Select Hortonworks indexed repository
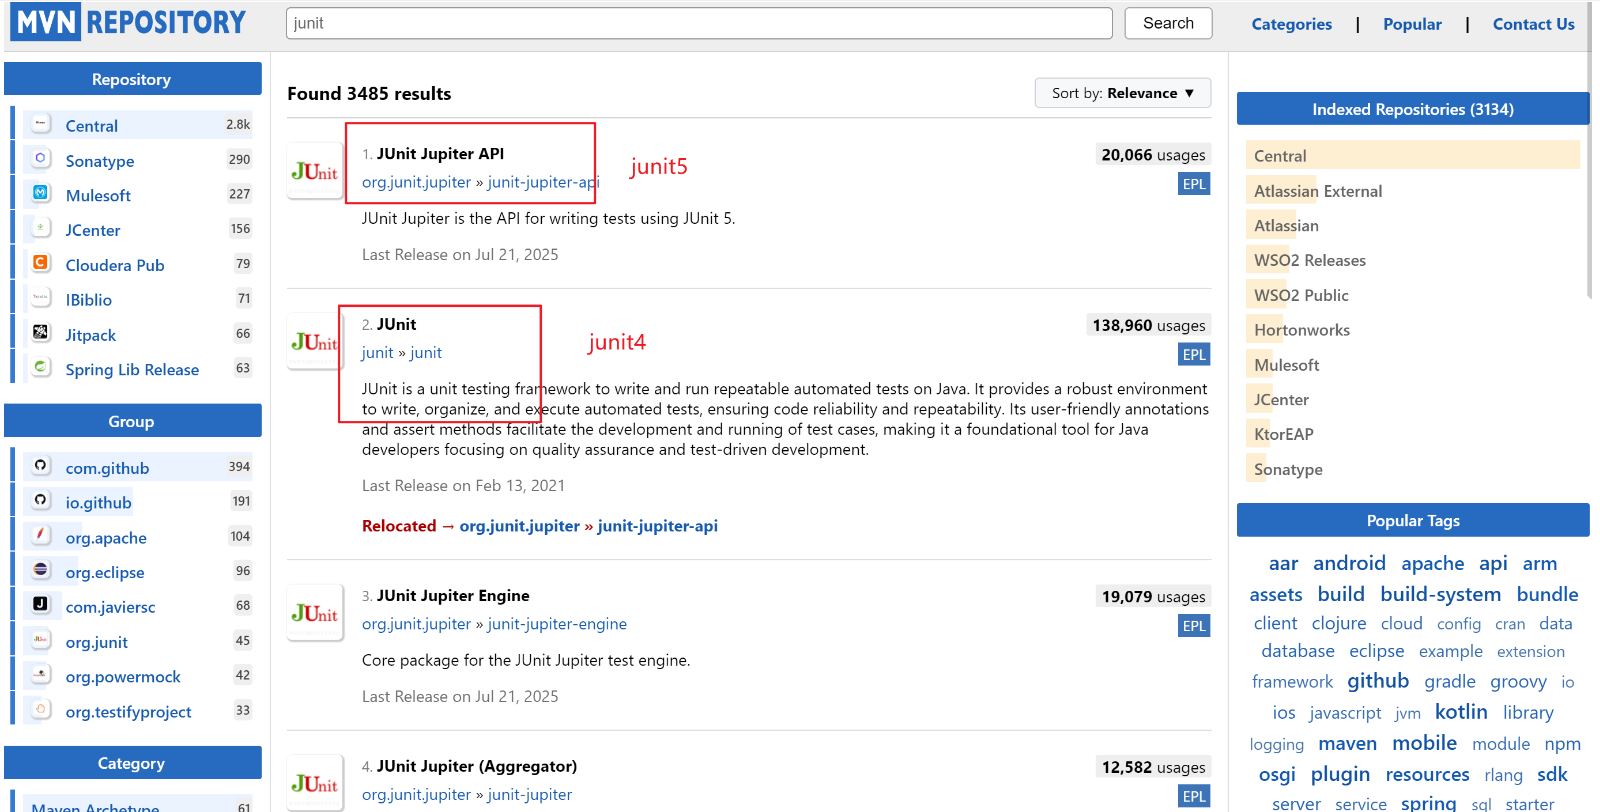The width and height of the screenshot is (1600, 812). click(x=1302, y=330)
